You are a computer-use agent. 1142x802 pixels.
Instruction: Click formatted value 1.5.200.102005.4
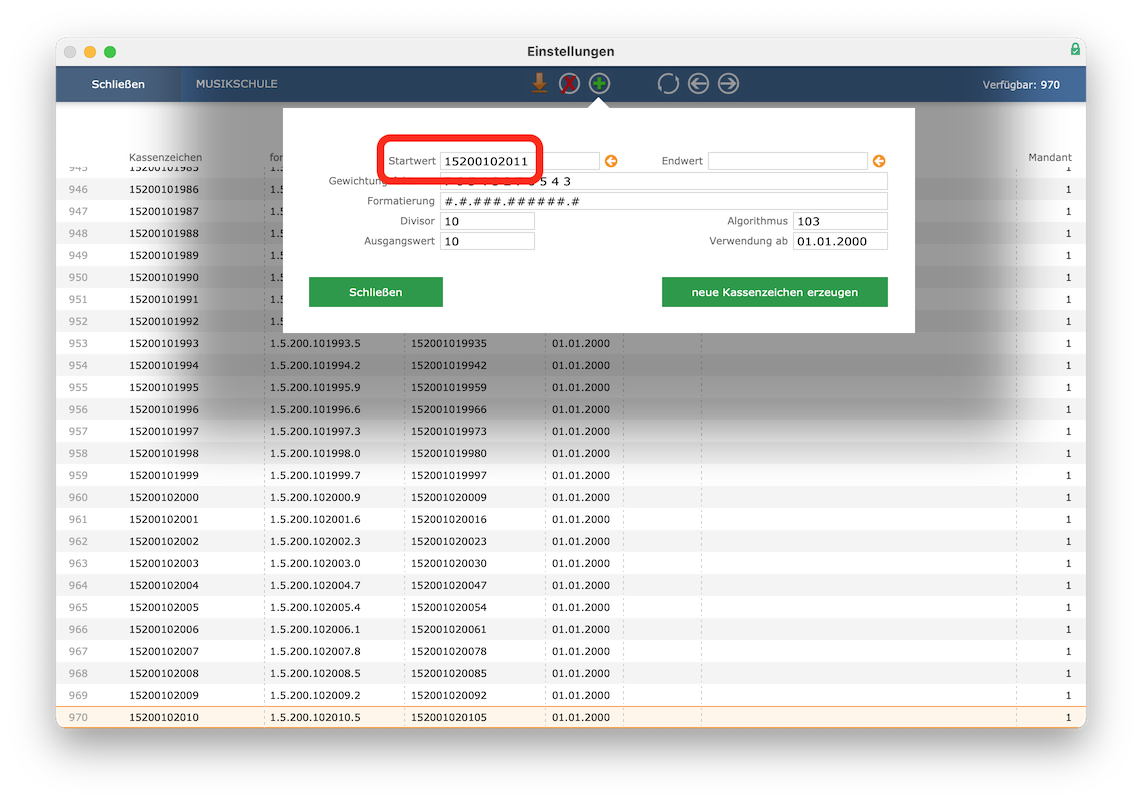315,608
